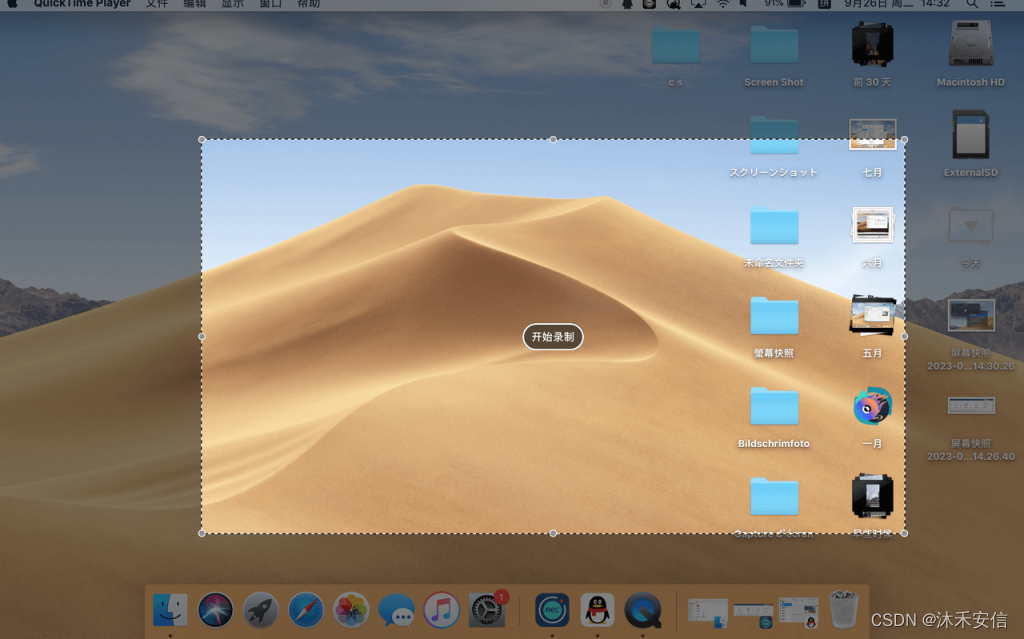Screen dimensions: 1024x639
Task: Restore minimized Finder window in Dock
Action: tap(708, 613)
